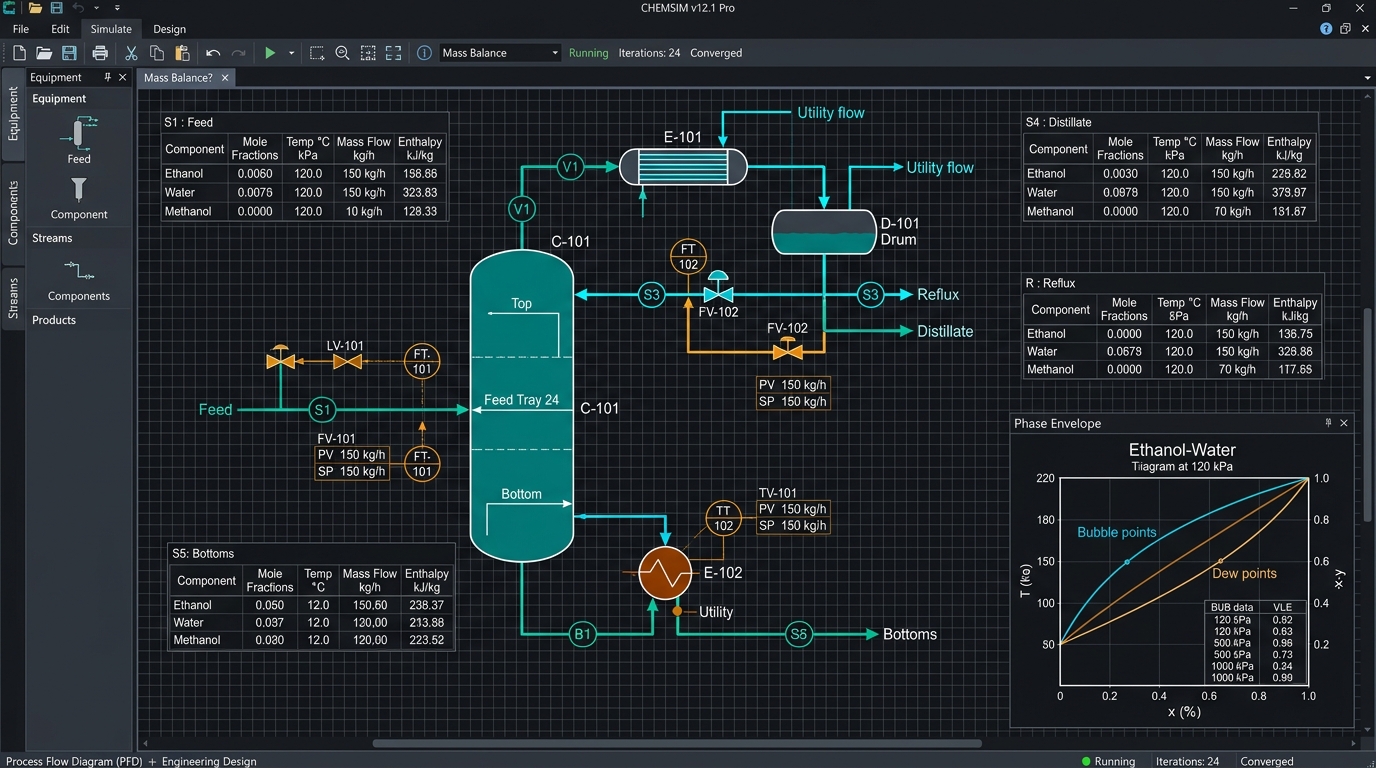This screenshot has height=768, width=1376.
Task: Click the S1 stream marker on feed line
Action: [321, 409]
